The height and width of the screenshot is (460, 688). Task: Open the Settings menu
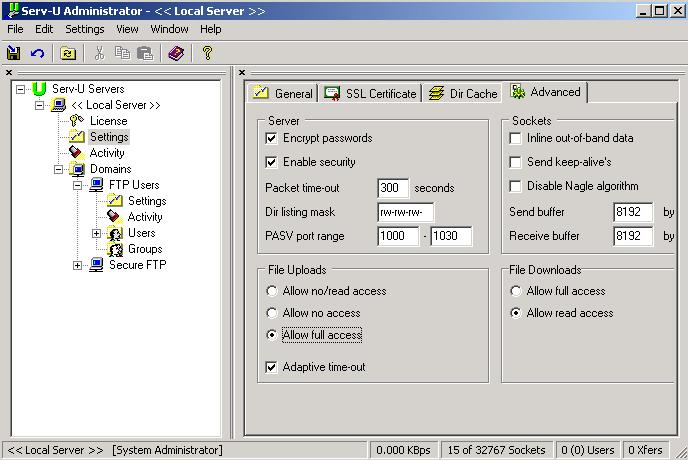[x=85, y=29]
